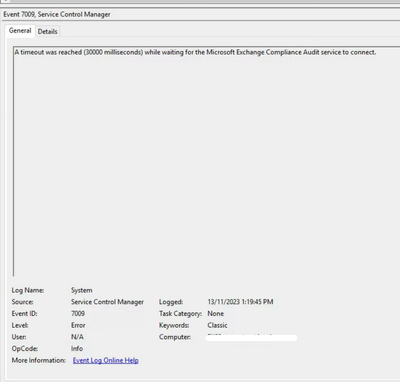Screen dimensions: 400x382
Task: Select the 'Event 7009, Service Control Manager' header
Action: point(57,14)
